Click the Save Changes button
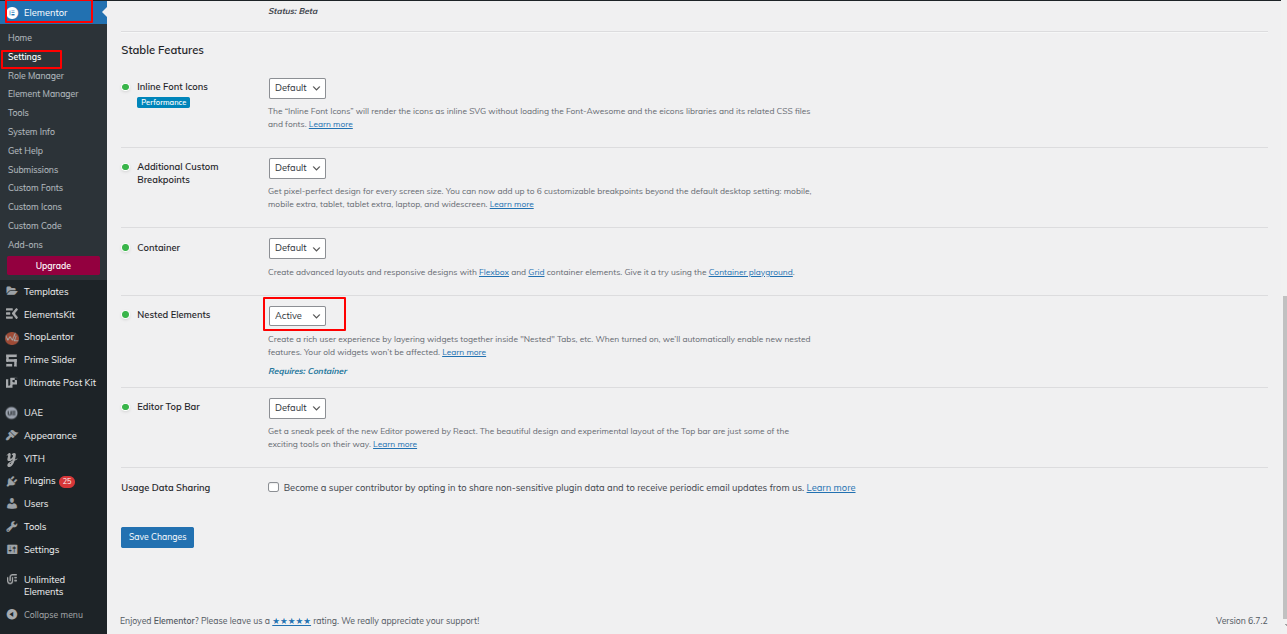Image resolution: width=1287 pixels, height=634 pixels. (157, 537)
